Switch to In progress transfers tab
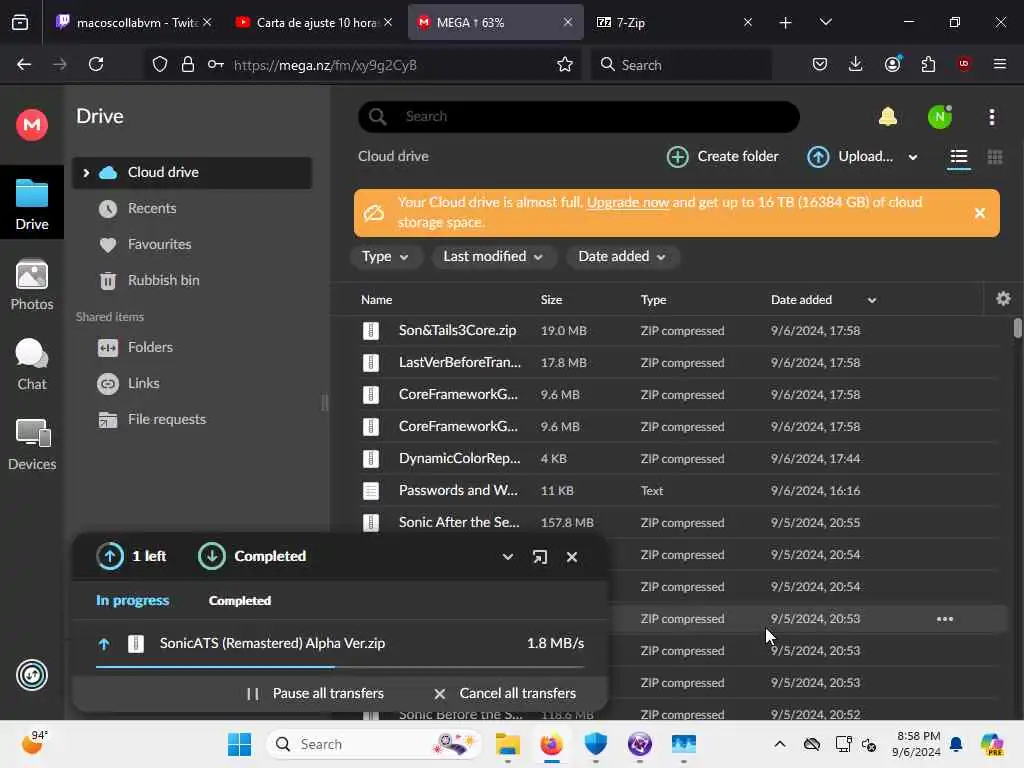1024x768 pixels. [133, 601]
